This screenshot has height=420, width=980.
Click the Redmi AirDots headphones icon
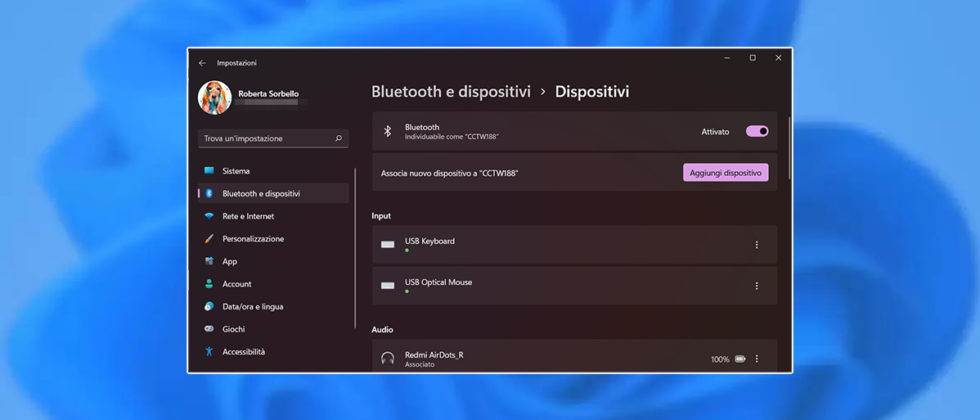[388, 359]
